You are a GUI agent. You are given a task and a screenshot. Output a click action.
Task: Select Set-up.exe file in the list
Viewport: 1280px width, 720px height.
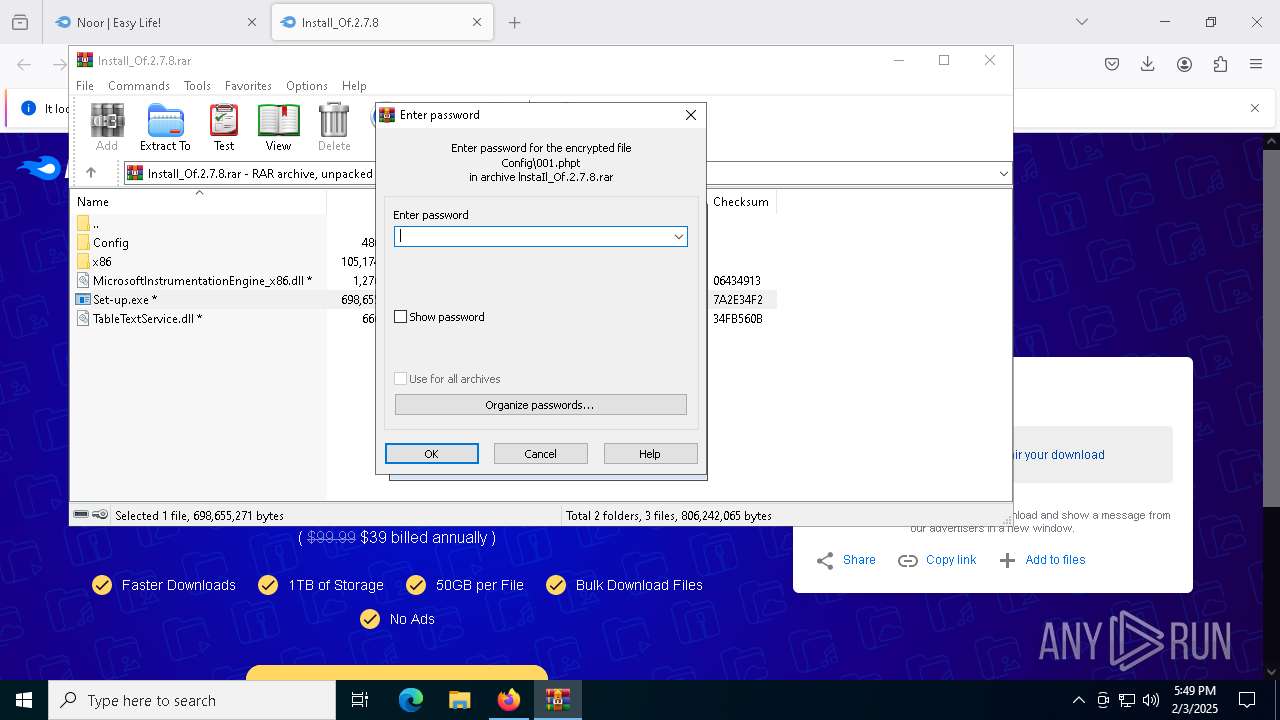pyautogui.click(x=125, y=299)
